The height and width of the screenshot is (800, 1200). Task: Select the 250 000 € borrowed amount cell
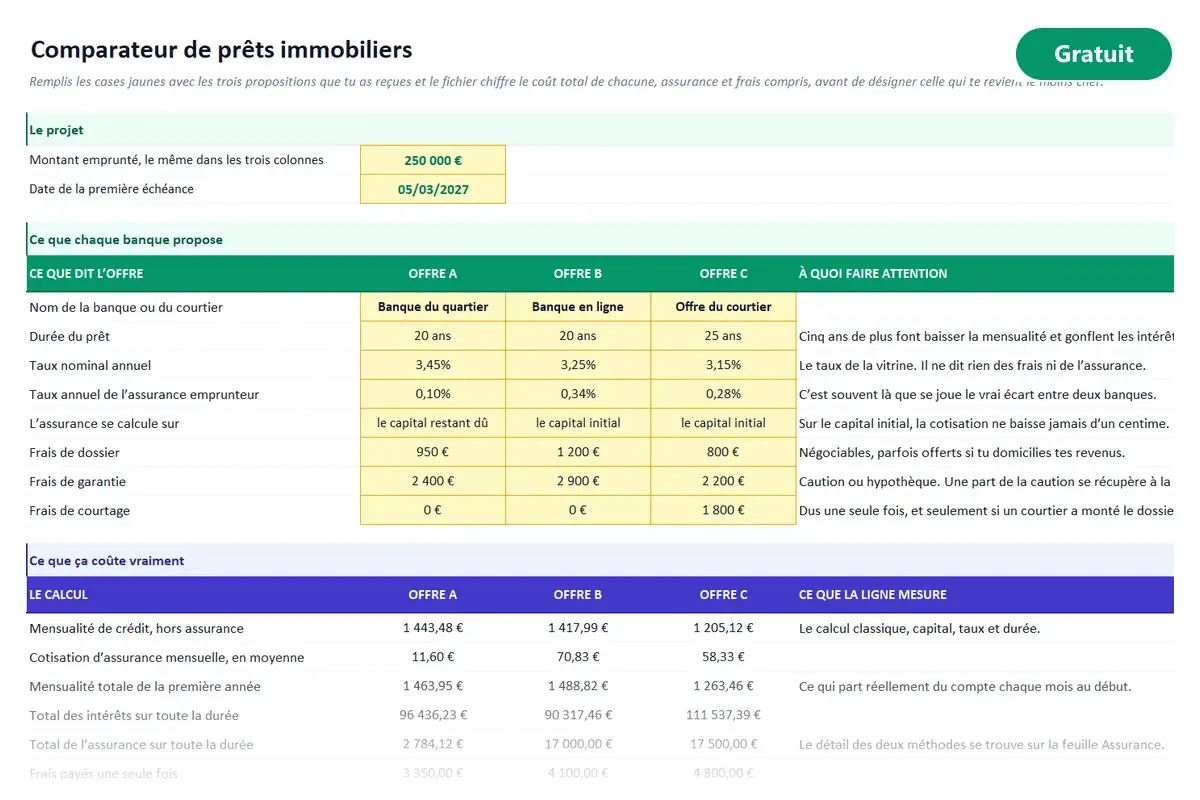[433, 160]
